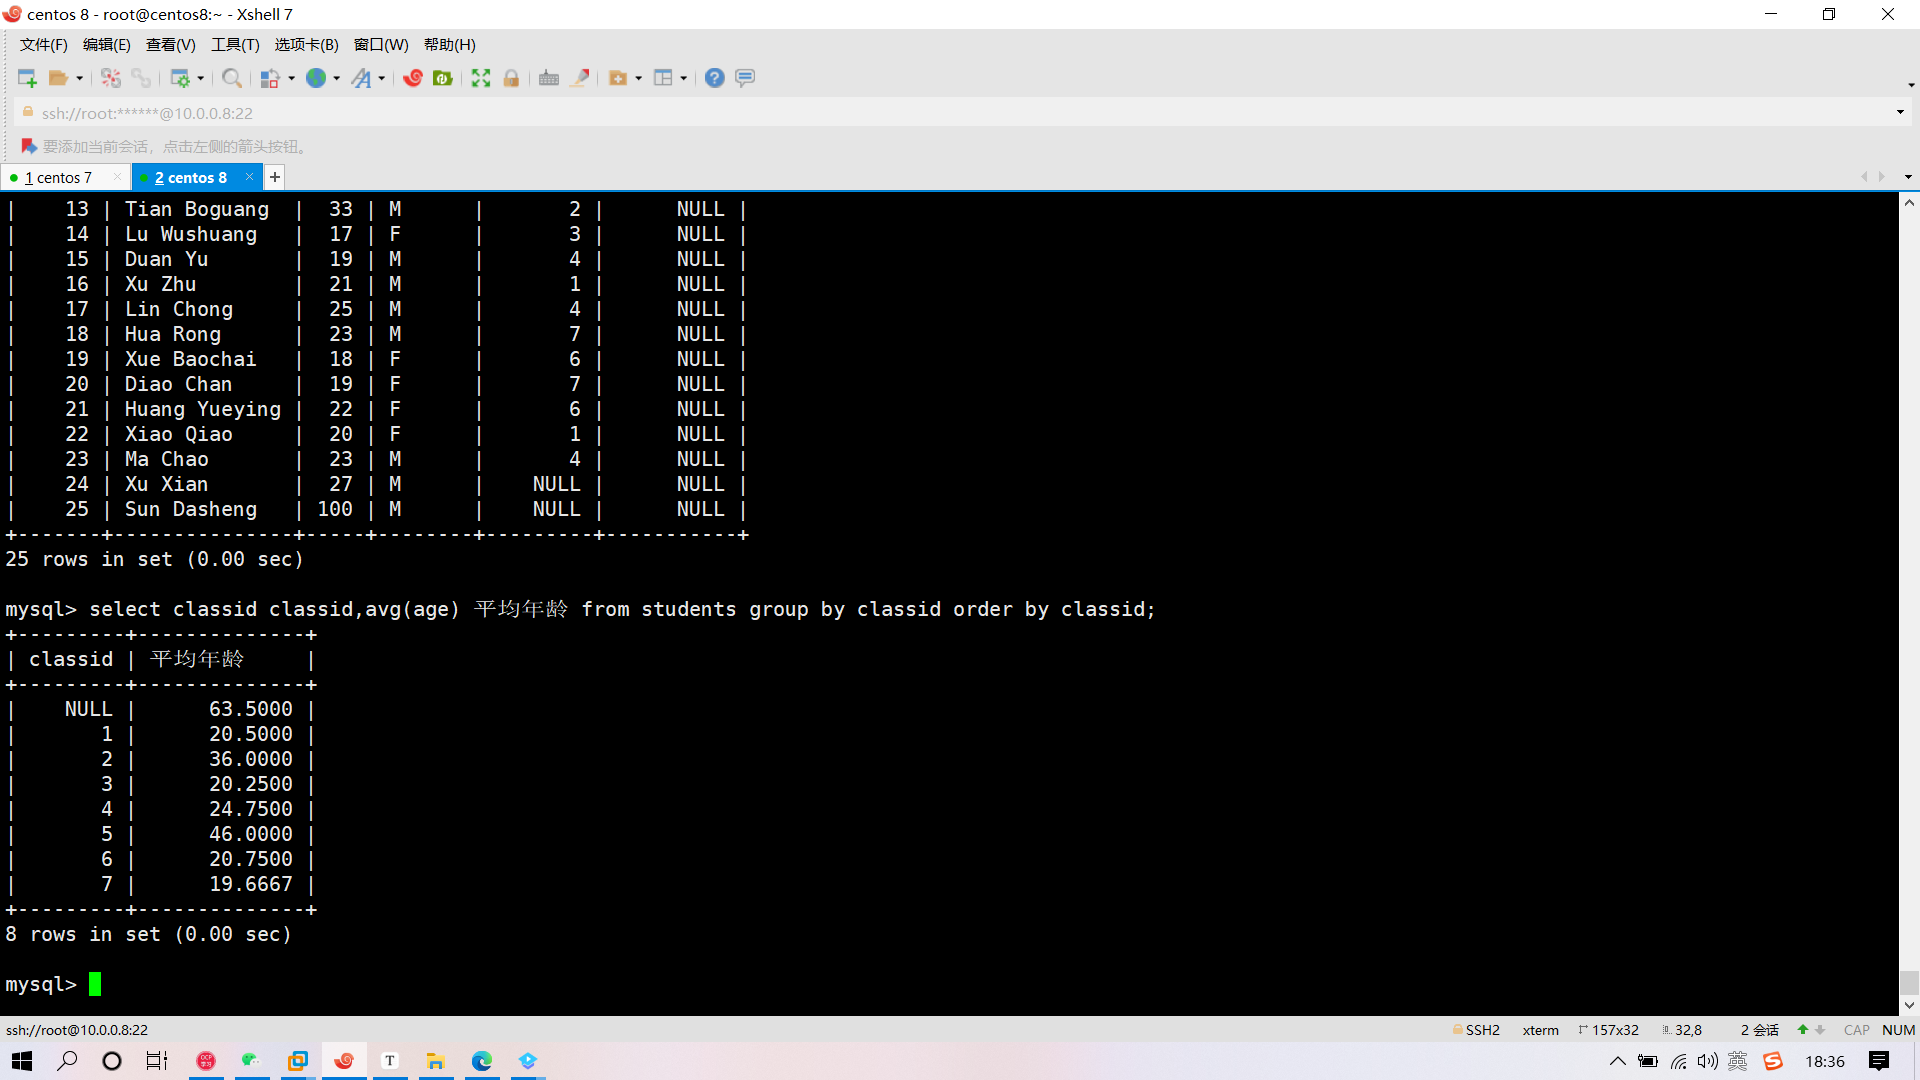Viewport: 1920px width, 1080px height.
Task: Click the terminal vertical scrollbar track
Action: [1908, 600]
